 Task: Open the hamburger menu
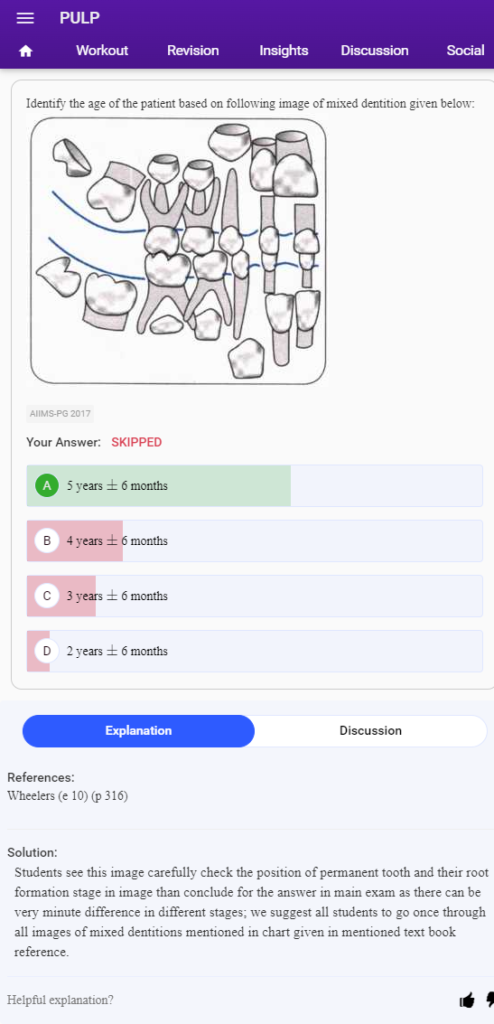25,18
